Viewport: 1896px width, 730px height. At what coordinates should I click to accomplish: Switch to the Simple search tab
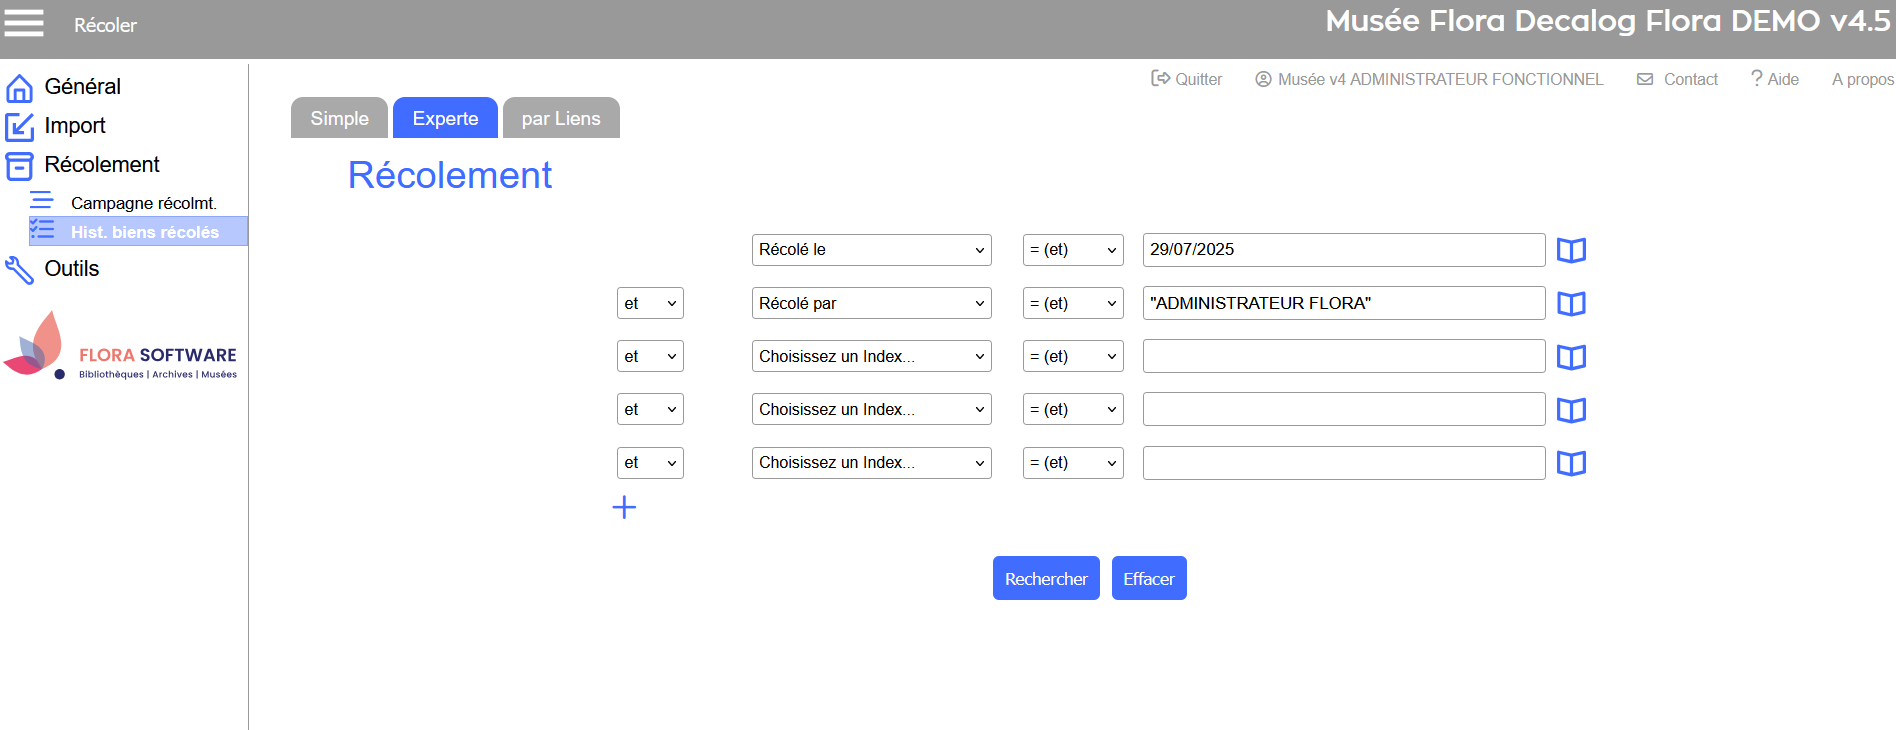[339, 118]
